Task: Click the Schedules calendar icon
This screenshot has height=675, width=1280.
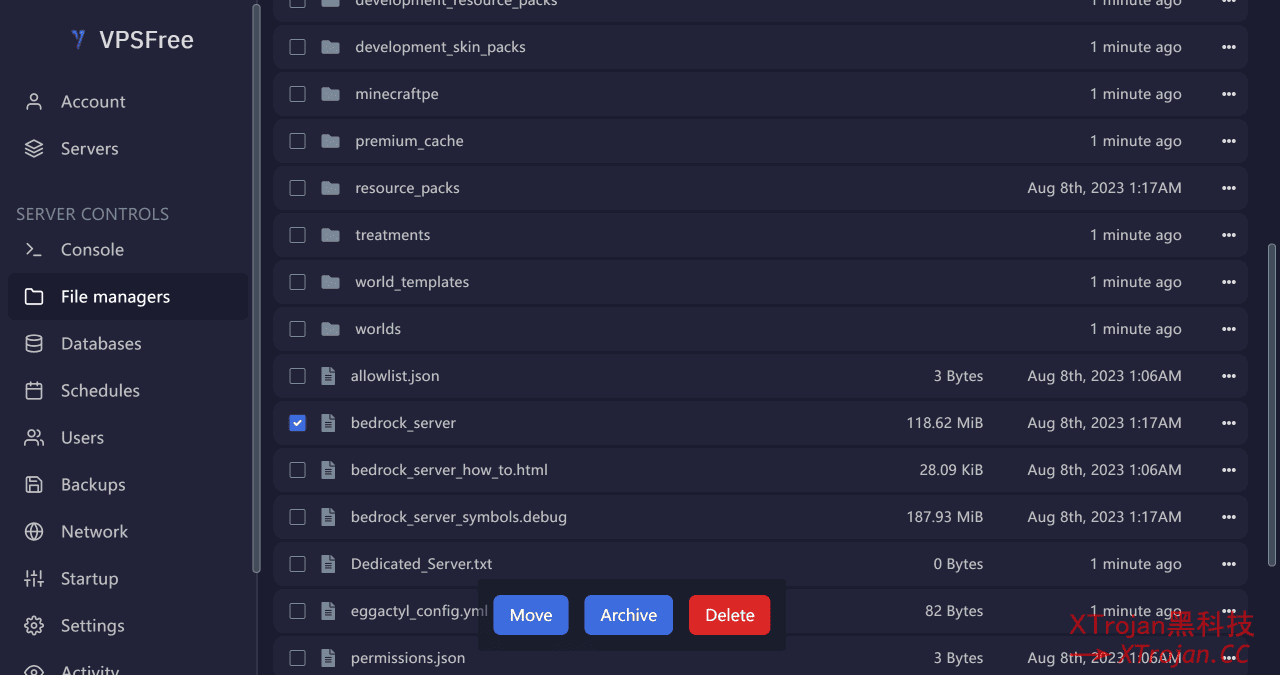Action: [34, 391]
